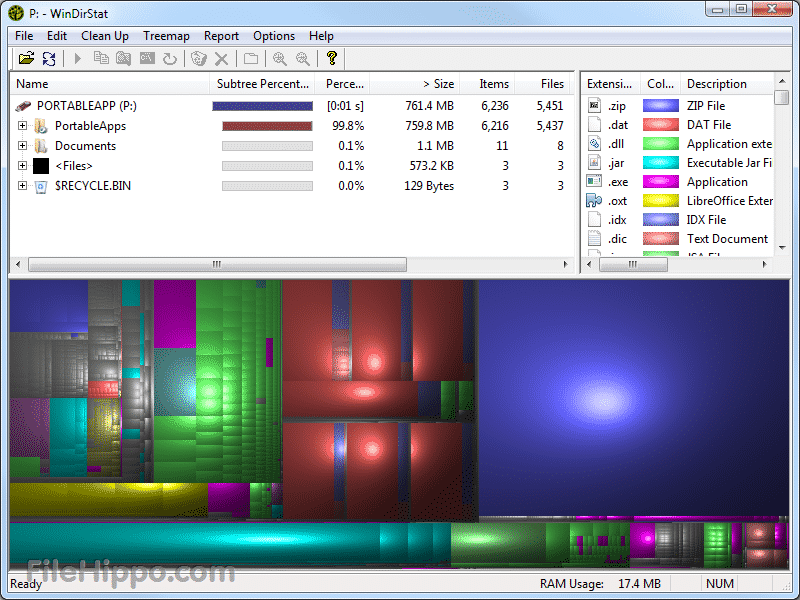Image resolution: width=800 pixels, height=600 pixels.
Task: Click the Delete X toolbar icon
Action: pyautogui.click(x=221, y=59)
